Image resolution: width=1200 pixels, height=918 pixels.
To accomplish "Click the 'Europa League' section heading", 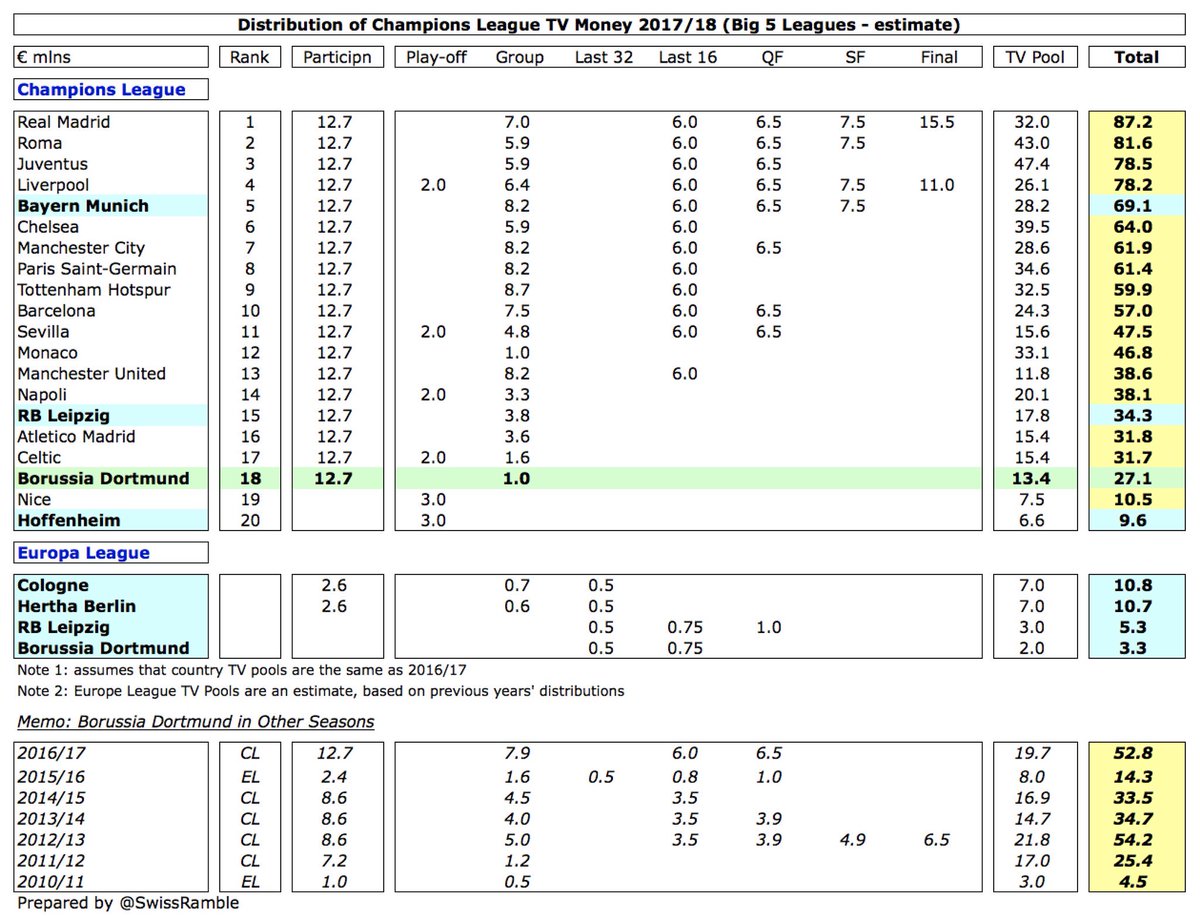I will pos(84,553).
